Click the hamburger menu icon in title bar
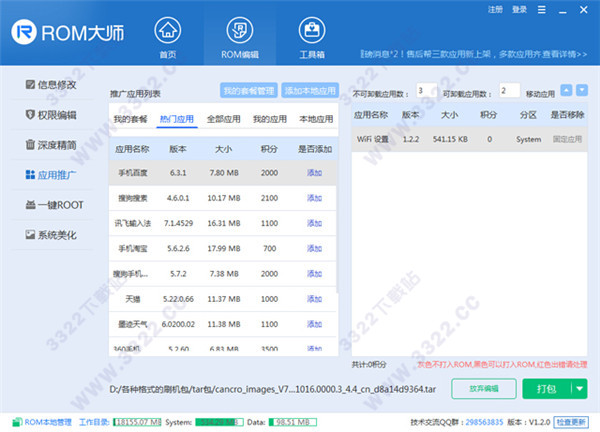Image resolution: width=600 pixels, height=432 pixels. tap(541, 9)
